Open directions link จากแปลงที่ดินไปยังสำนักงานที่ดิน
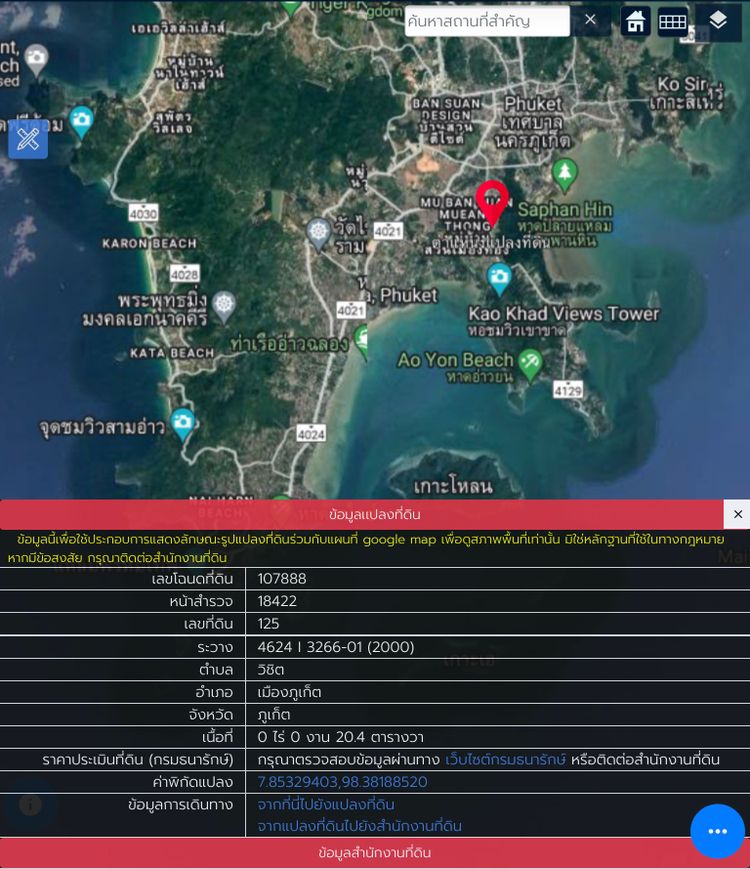750x869 pixels. click(359, 826)
